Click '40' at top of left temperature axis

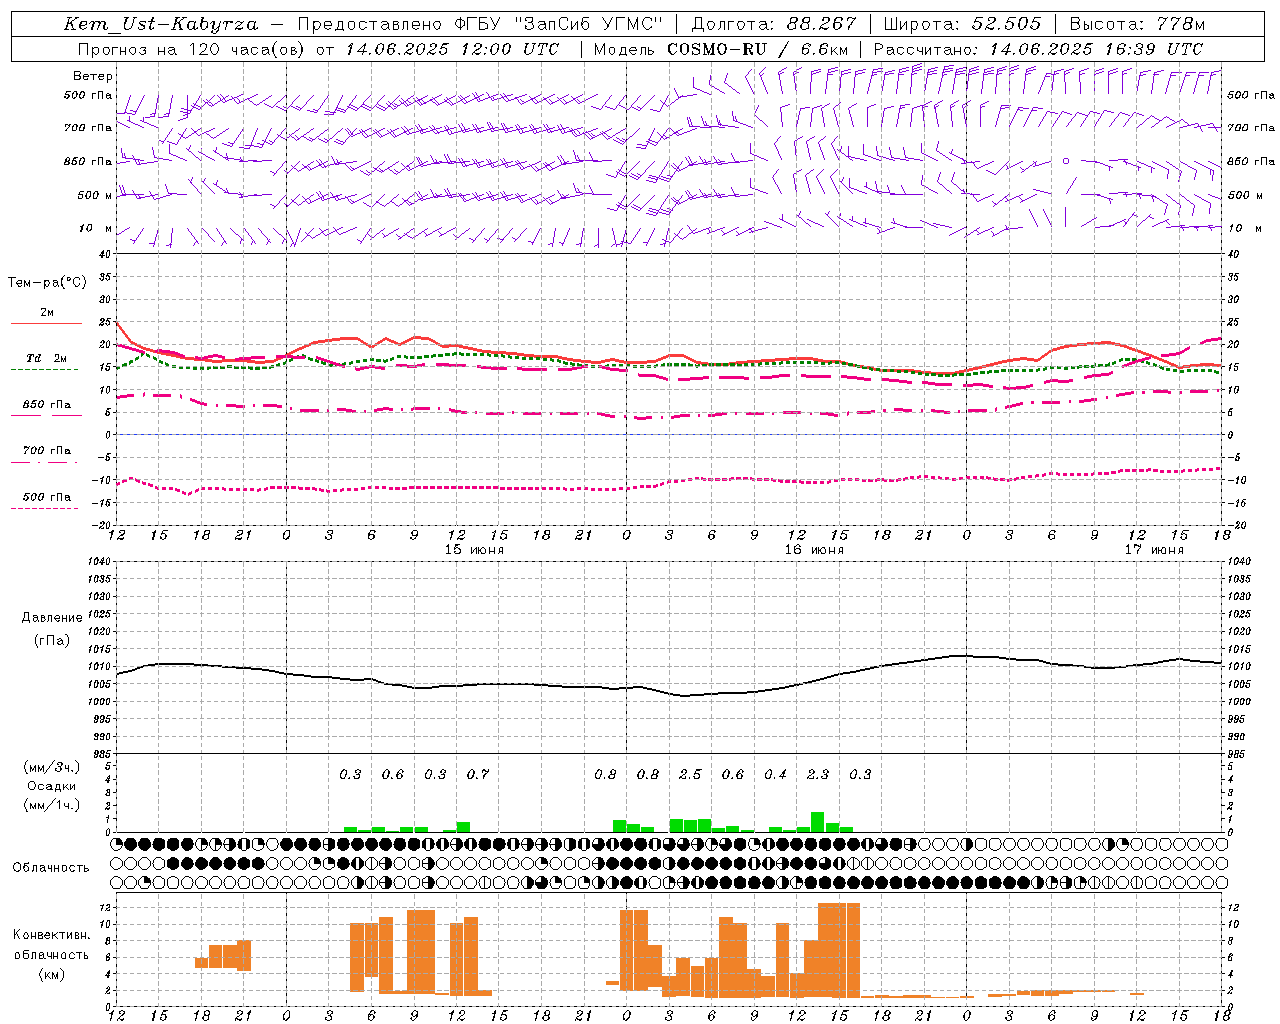pos(105,254)
